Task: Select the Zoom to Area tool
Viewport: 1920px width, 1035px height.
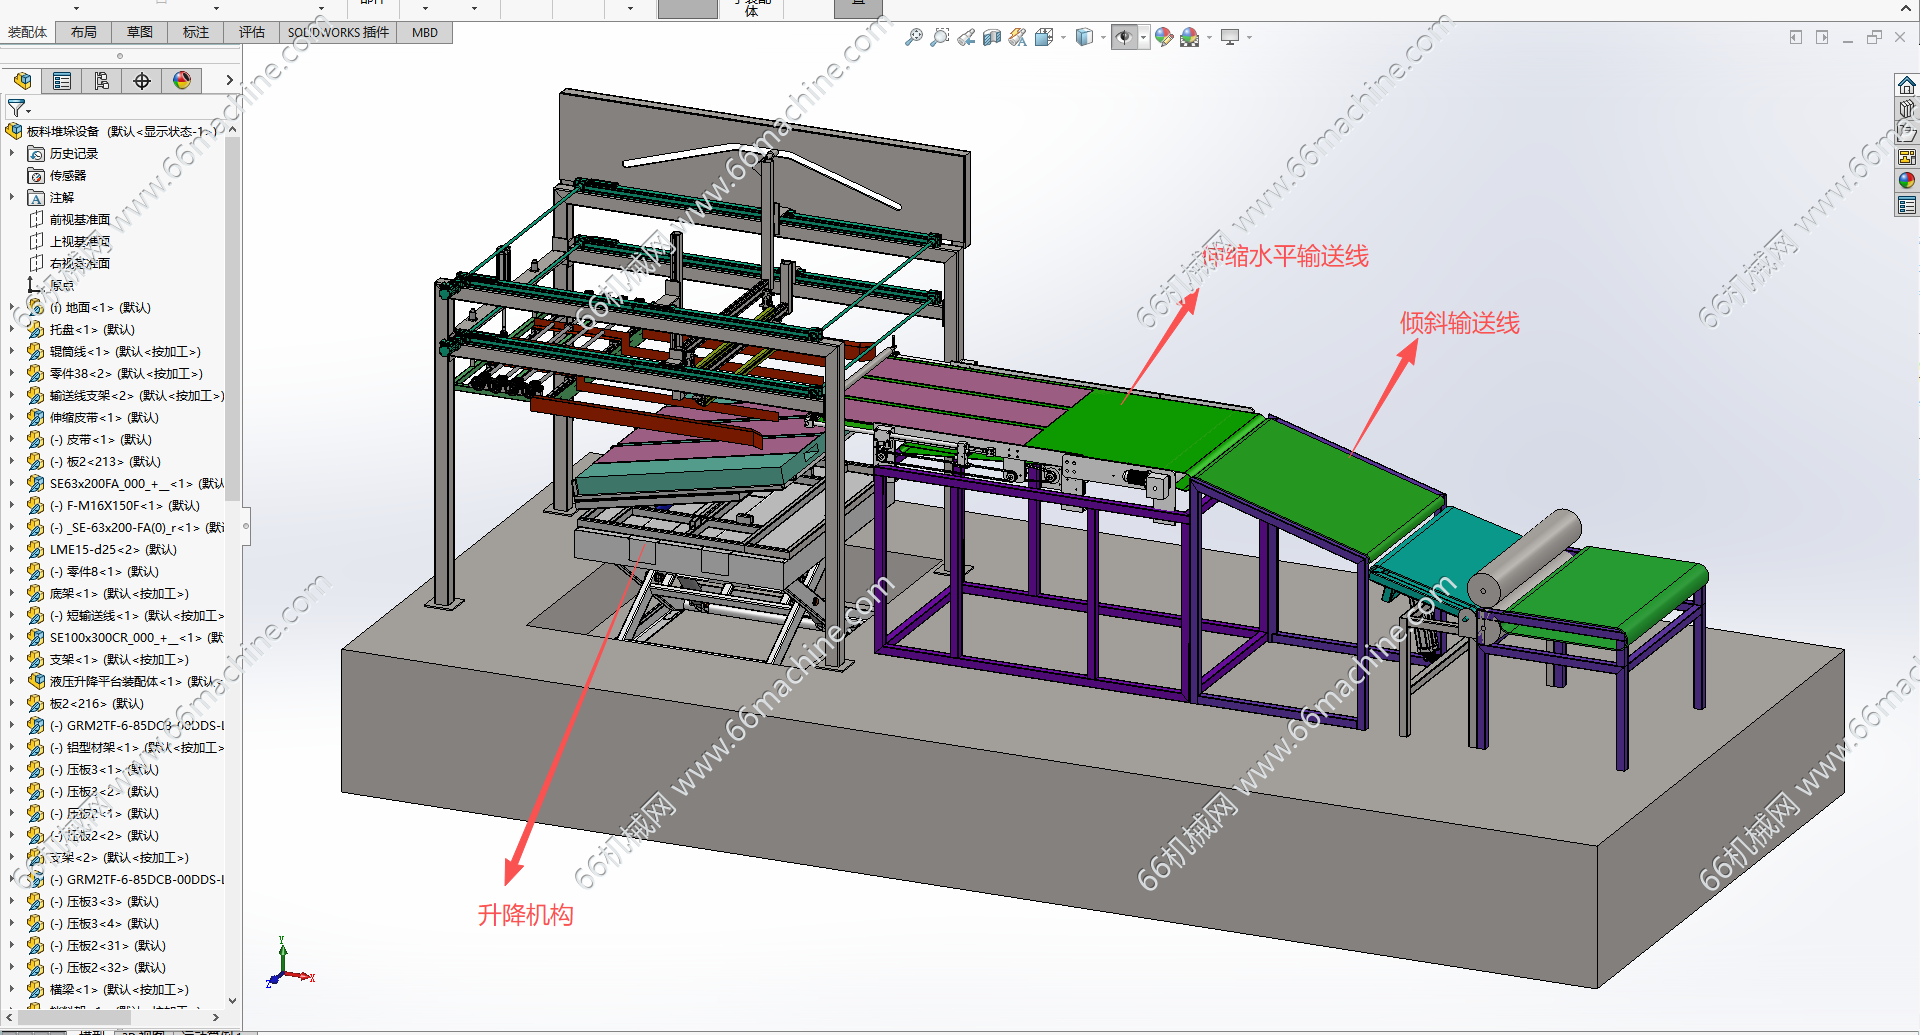Action: (x=939, y=37)
